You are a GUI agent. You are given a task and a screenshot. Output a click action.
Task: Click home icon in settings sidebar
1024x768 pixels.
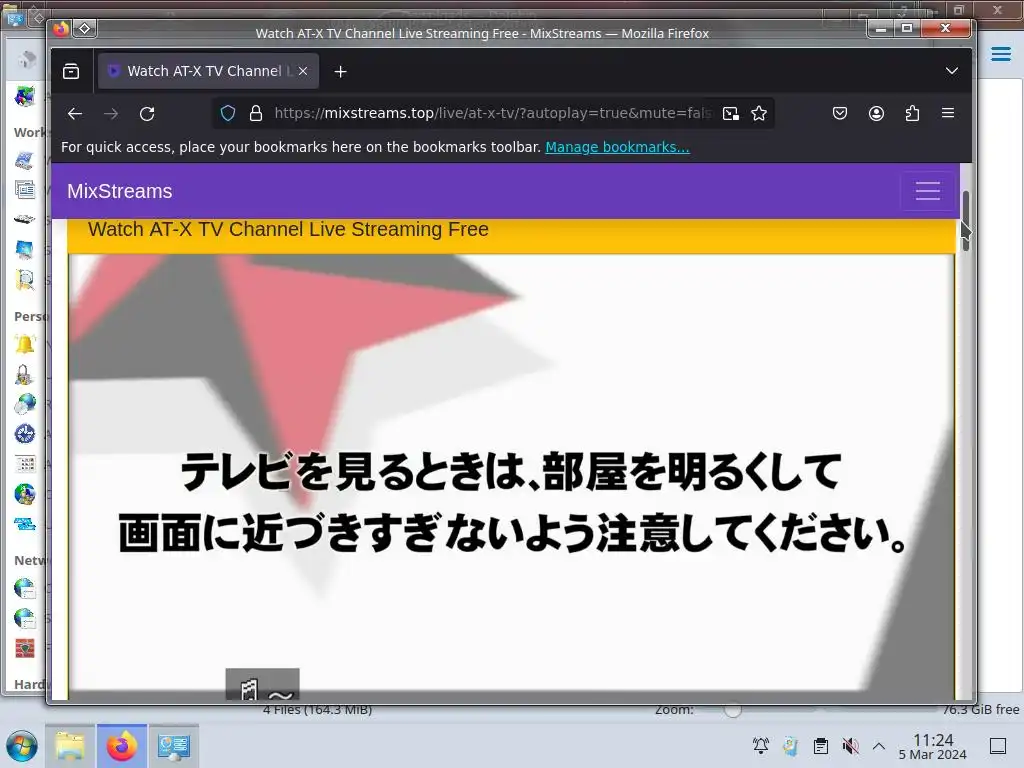pos(27,59)
